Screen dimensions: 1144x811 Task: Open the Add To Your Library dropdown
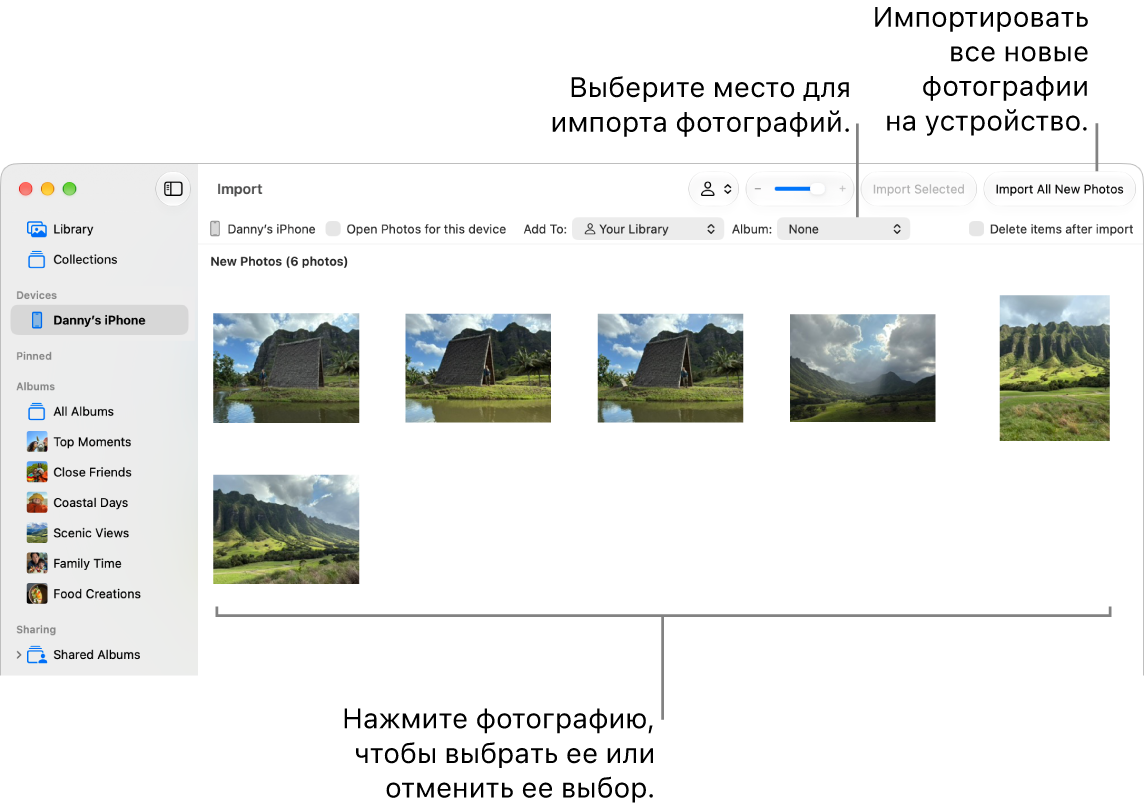pos(648,229)
